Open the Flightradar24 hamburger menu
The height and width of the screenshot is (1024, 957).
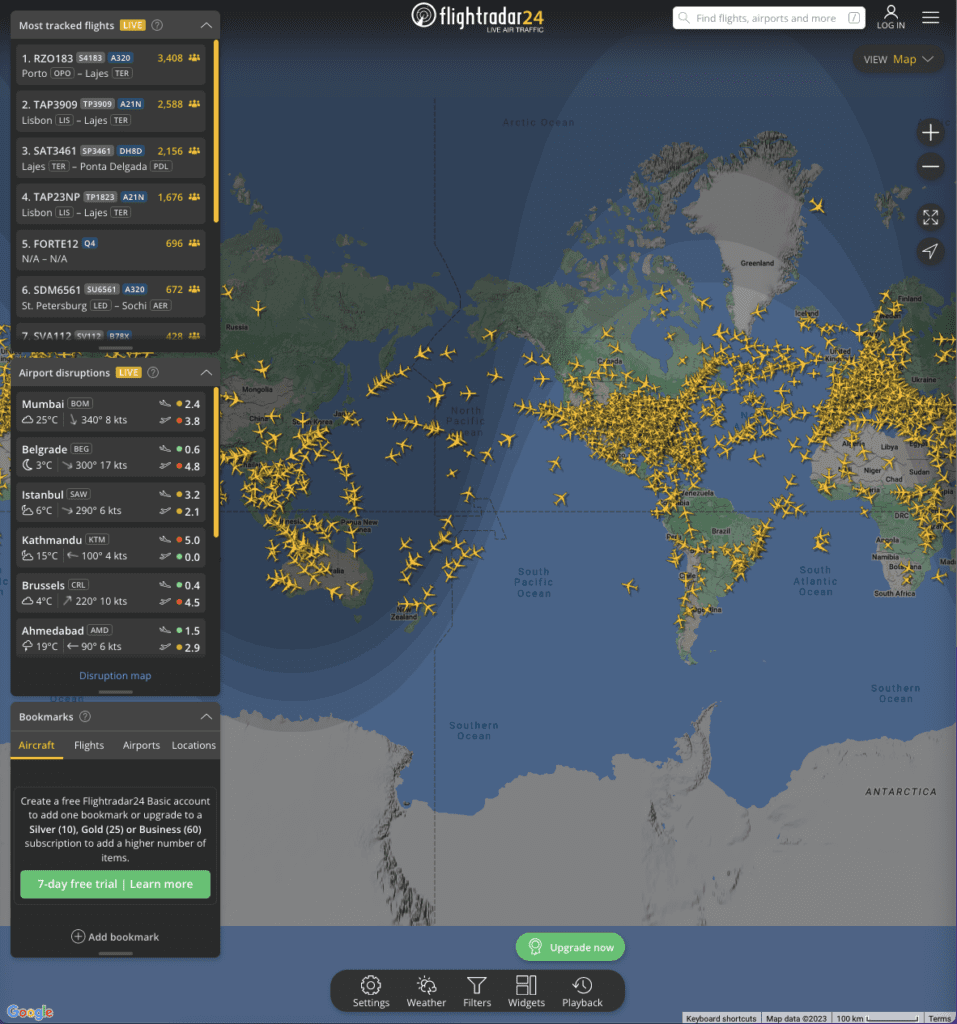[x=931, y=17]
